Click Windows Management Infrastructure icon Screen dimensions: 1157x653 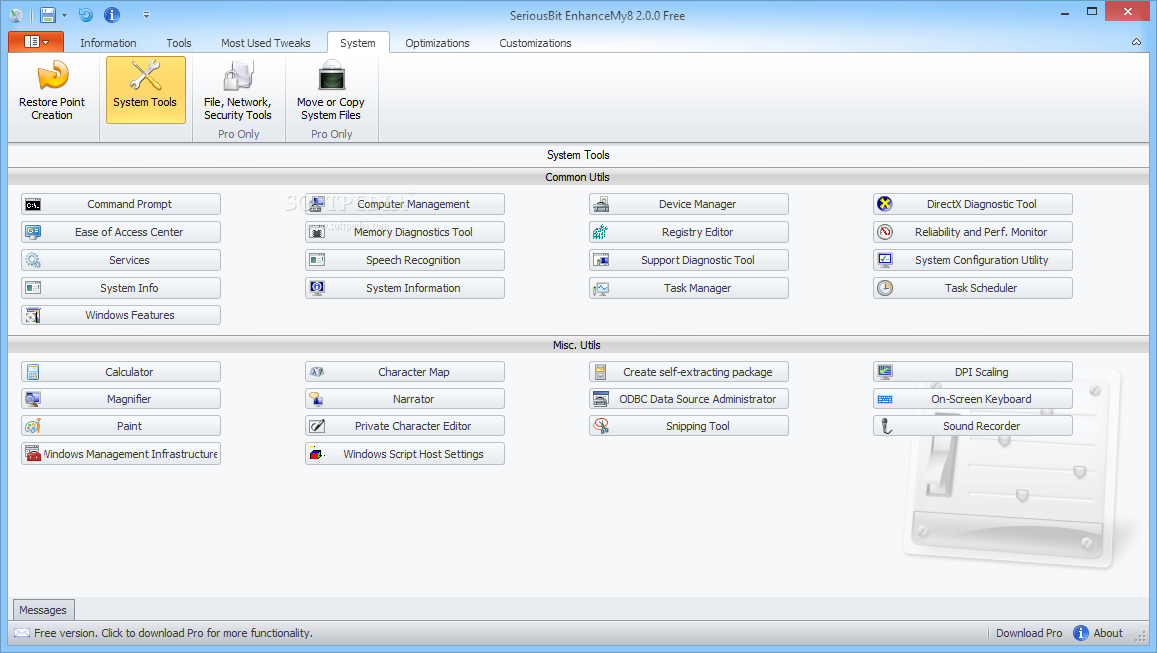(33, 454)
